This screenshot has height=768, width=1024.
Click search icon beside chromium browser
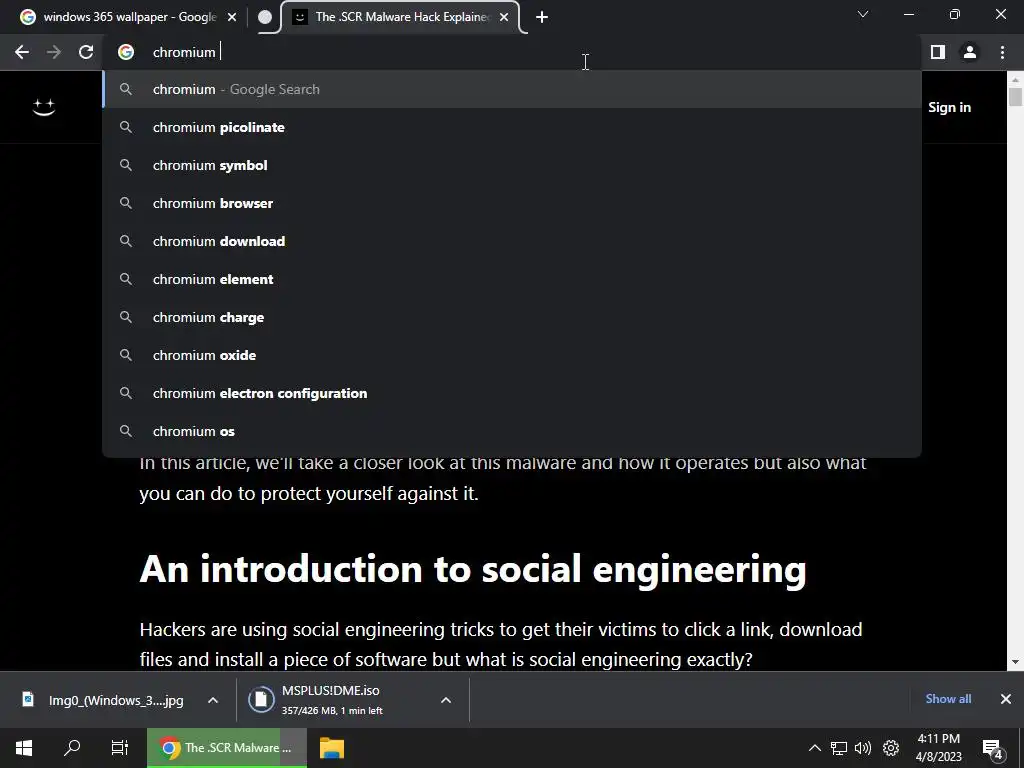(x=126, y=203)
